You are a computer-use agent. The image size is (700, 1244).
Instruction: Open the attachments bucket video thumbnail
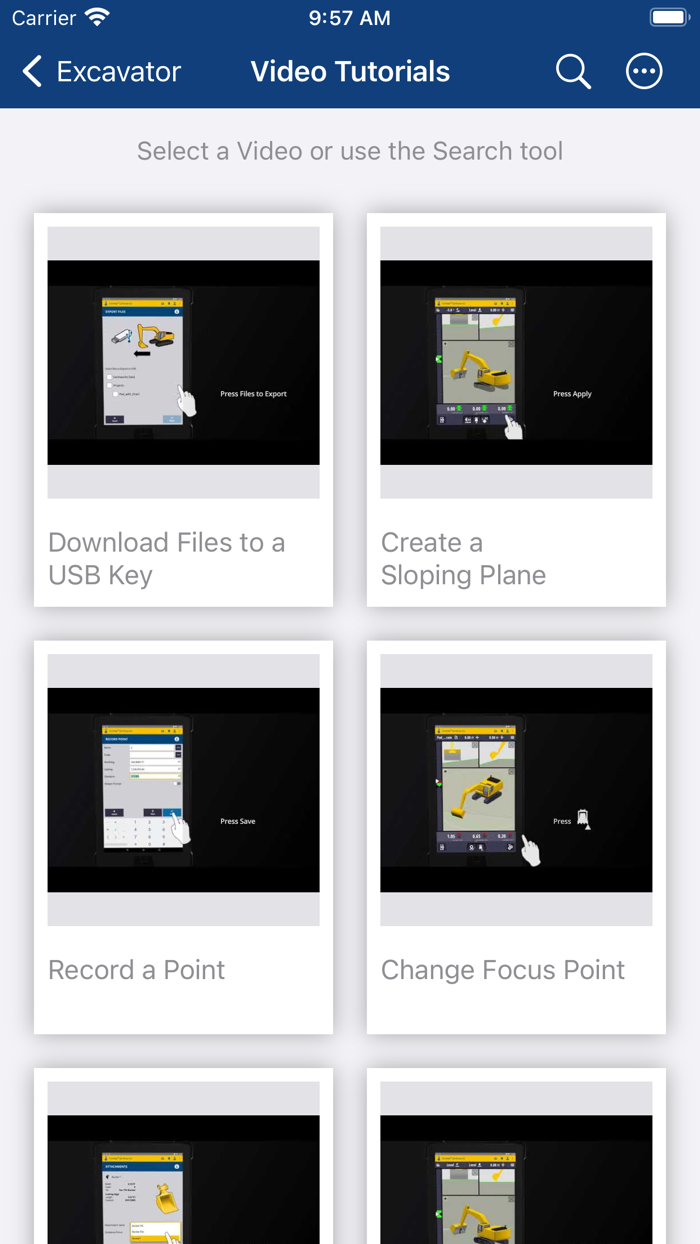184,1163
